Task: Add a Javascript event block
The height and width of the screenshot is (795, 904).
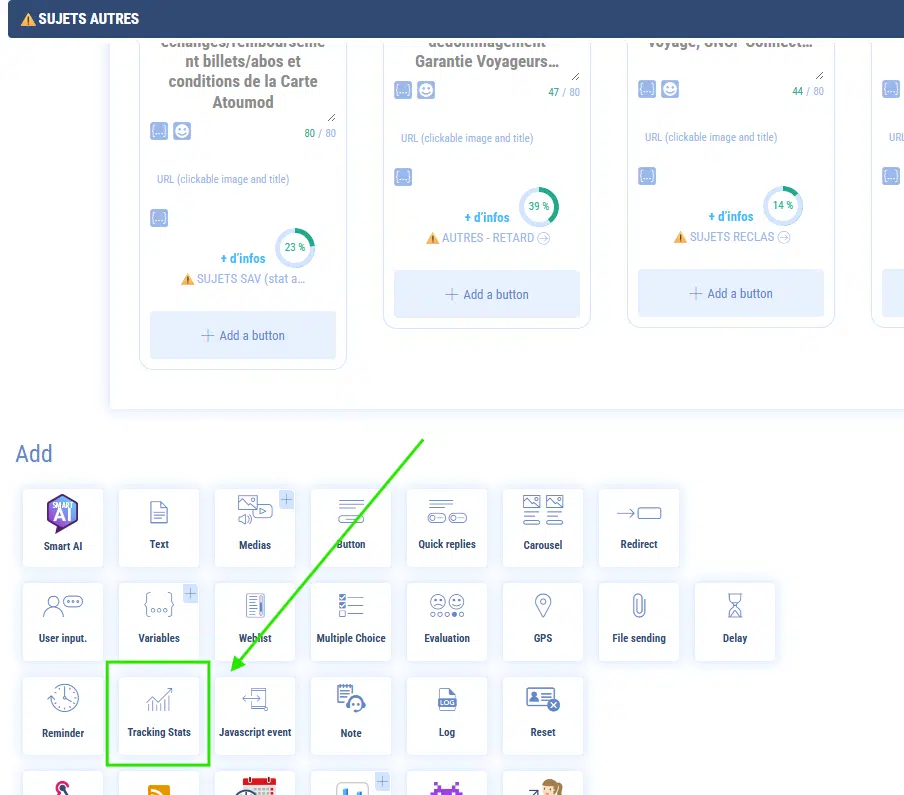Action: point(255,716)
